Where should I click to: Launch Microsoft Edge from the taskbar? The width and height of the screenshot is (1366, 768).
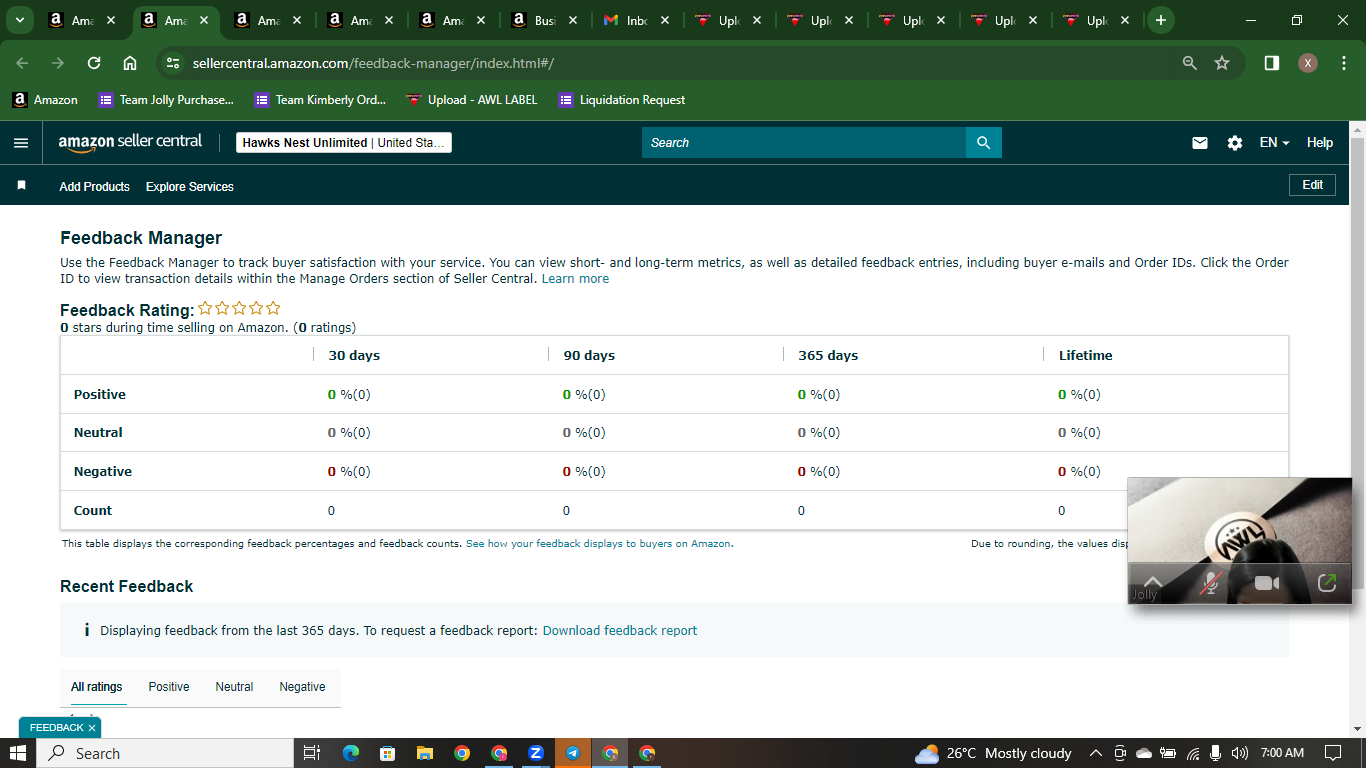pyautogui.click(x=350, y=753)
